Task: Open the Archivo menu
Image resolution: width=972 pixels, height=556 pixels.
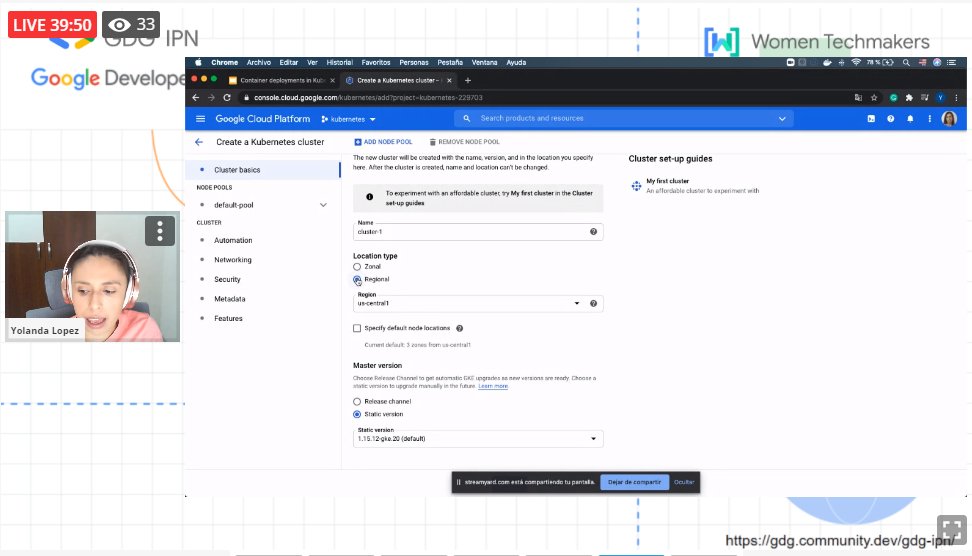Action: tap(258, 63)
